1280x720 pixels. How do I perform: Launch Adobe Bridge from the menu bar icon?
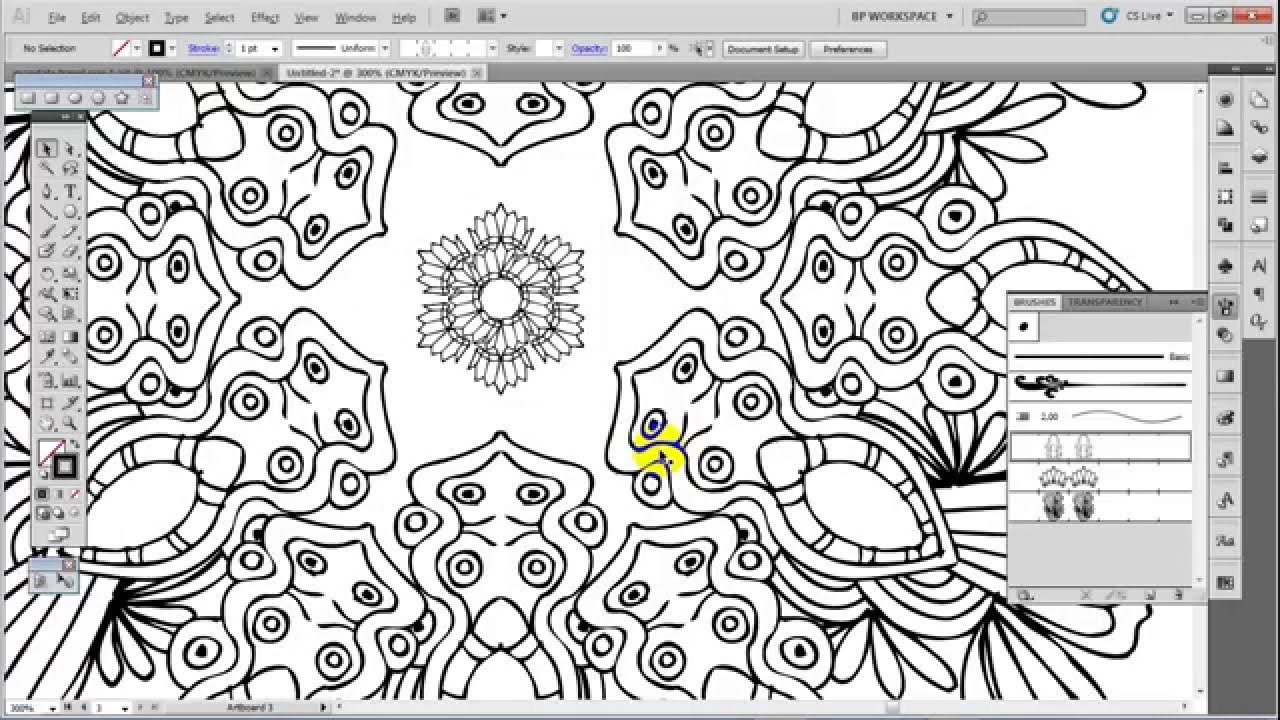point(452,16)
